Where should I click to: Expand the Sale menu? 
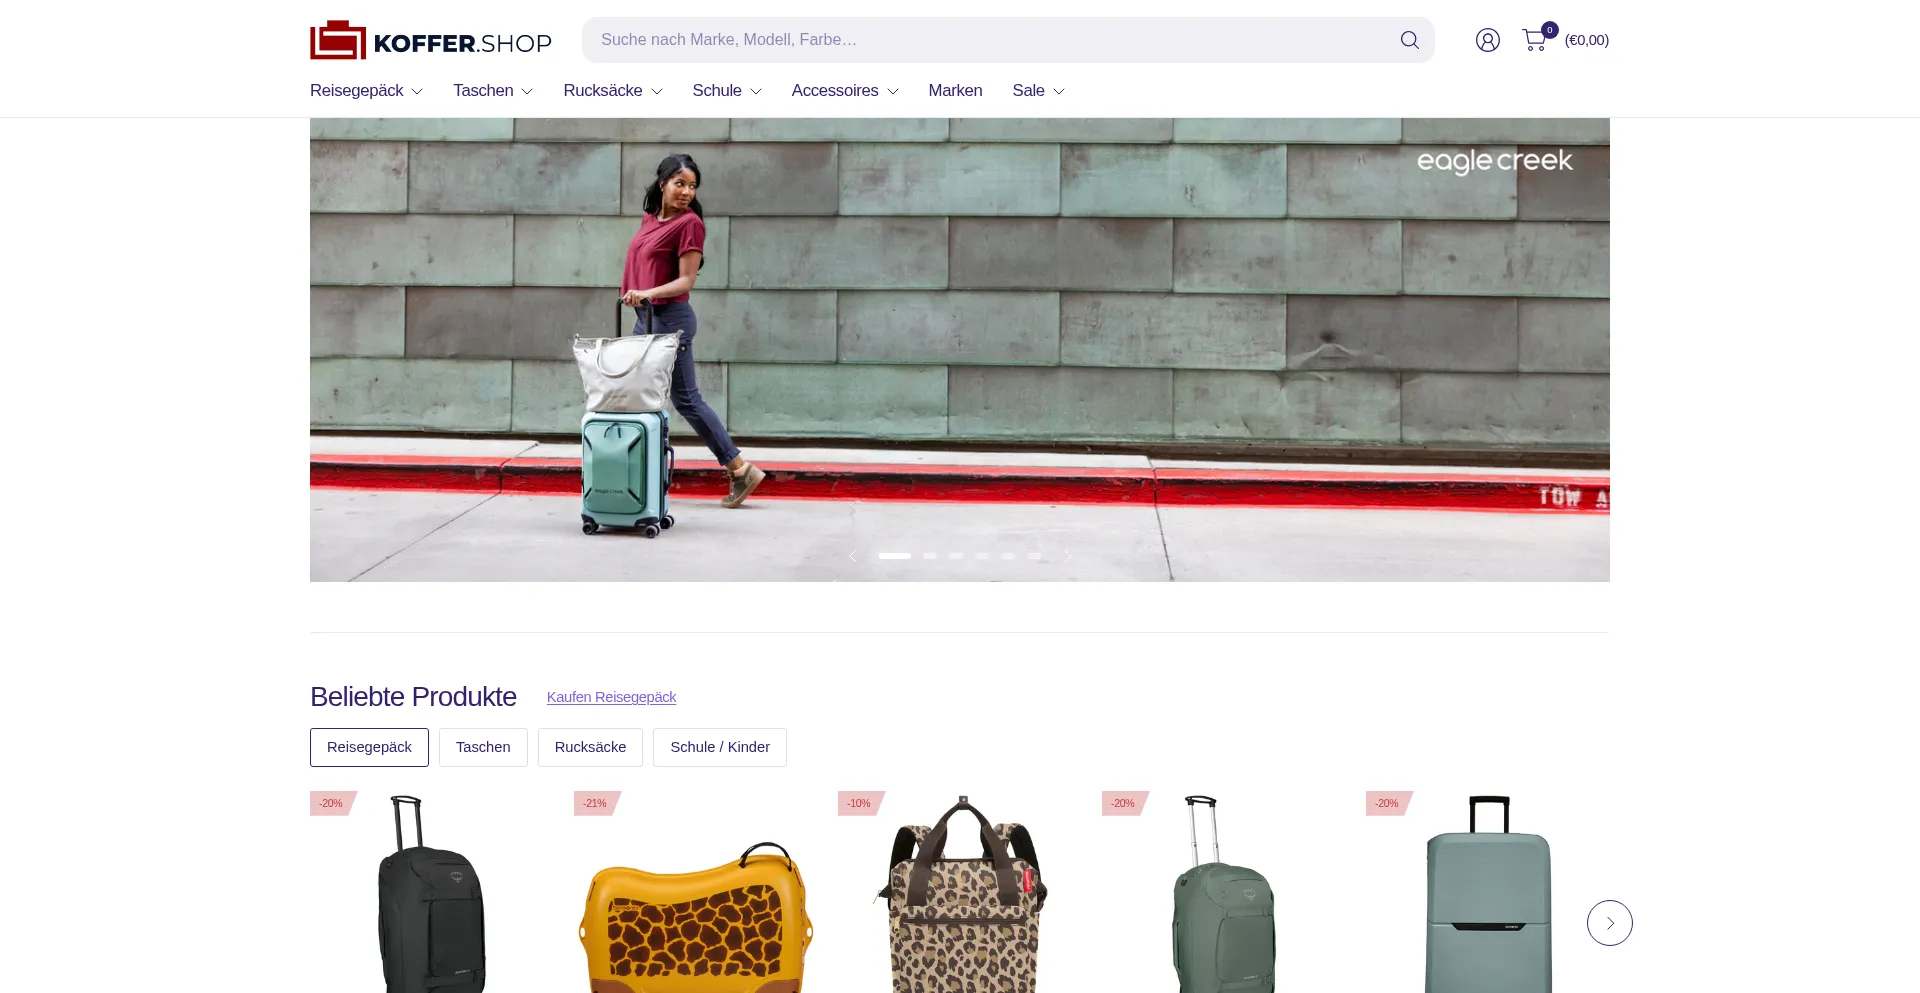[x=1038, y=91]
